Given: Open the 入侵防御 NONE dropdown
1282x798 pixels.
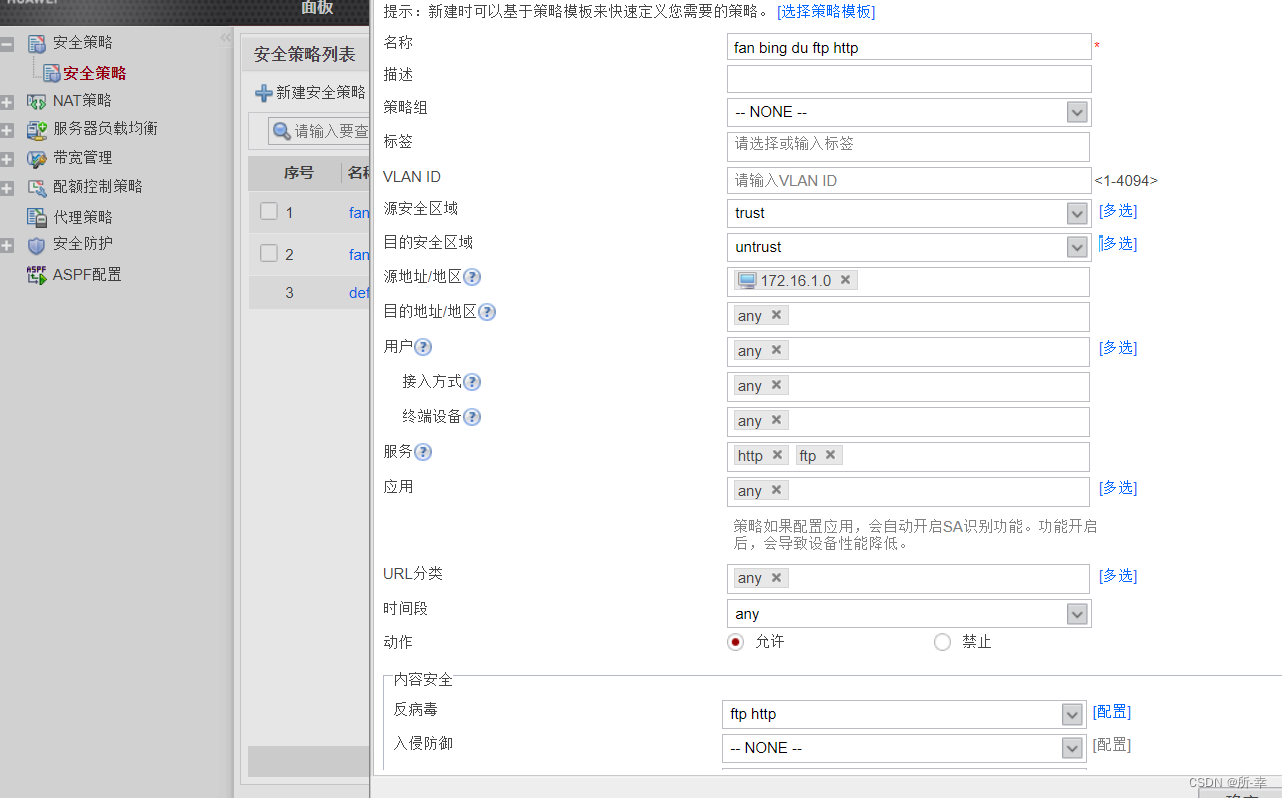Looking at the screenshot, I should [1072, 748].
